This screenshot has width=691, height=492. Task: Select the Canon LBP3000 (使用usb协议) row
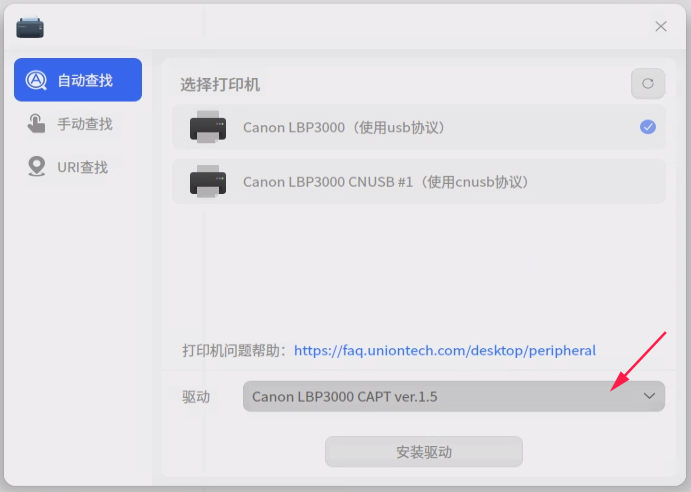coord(418,127)
